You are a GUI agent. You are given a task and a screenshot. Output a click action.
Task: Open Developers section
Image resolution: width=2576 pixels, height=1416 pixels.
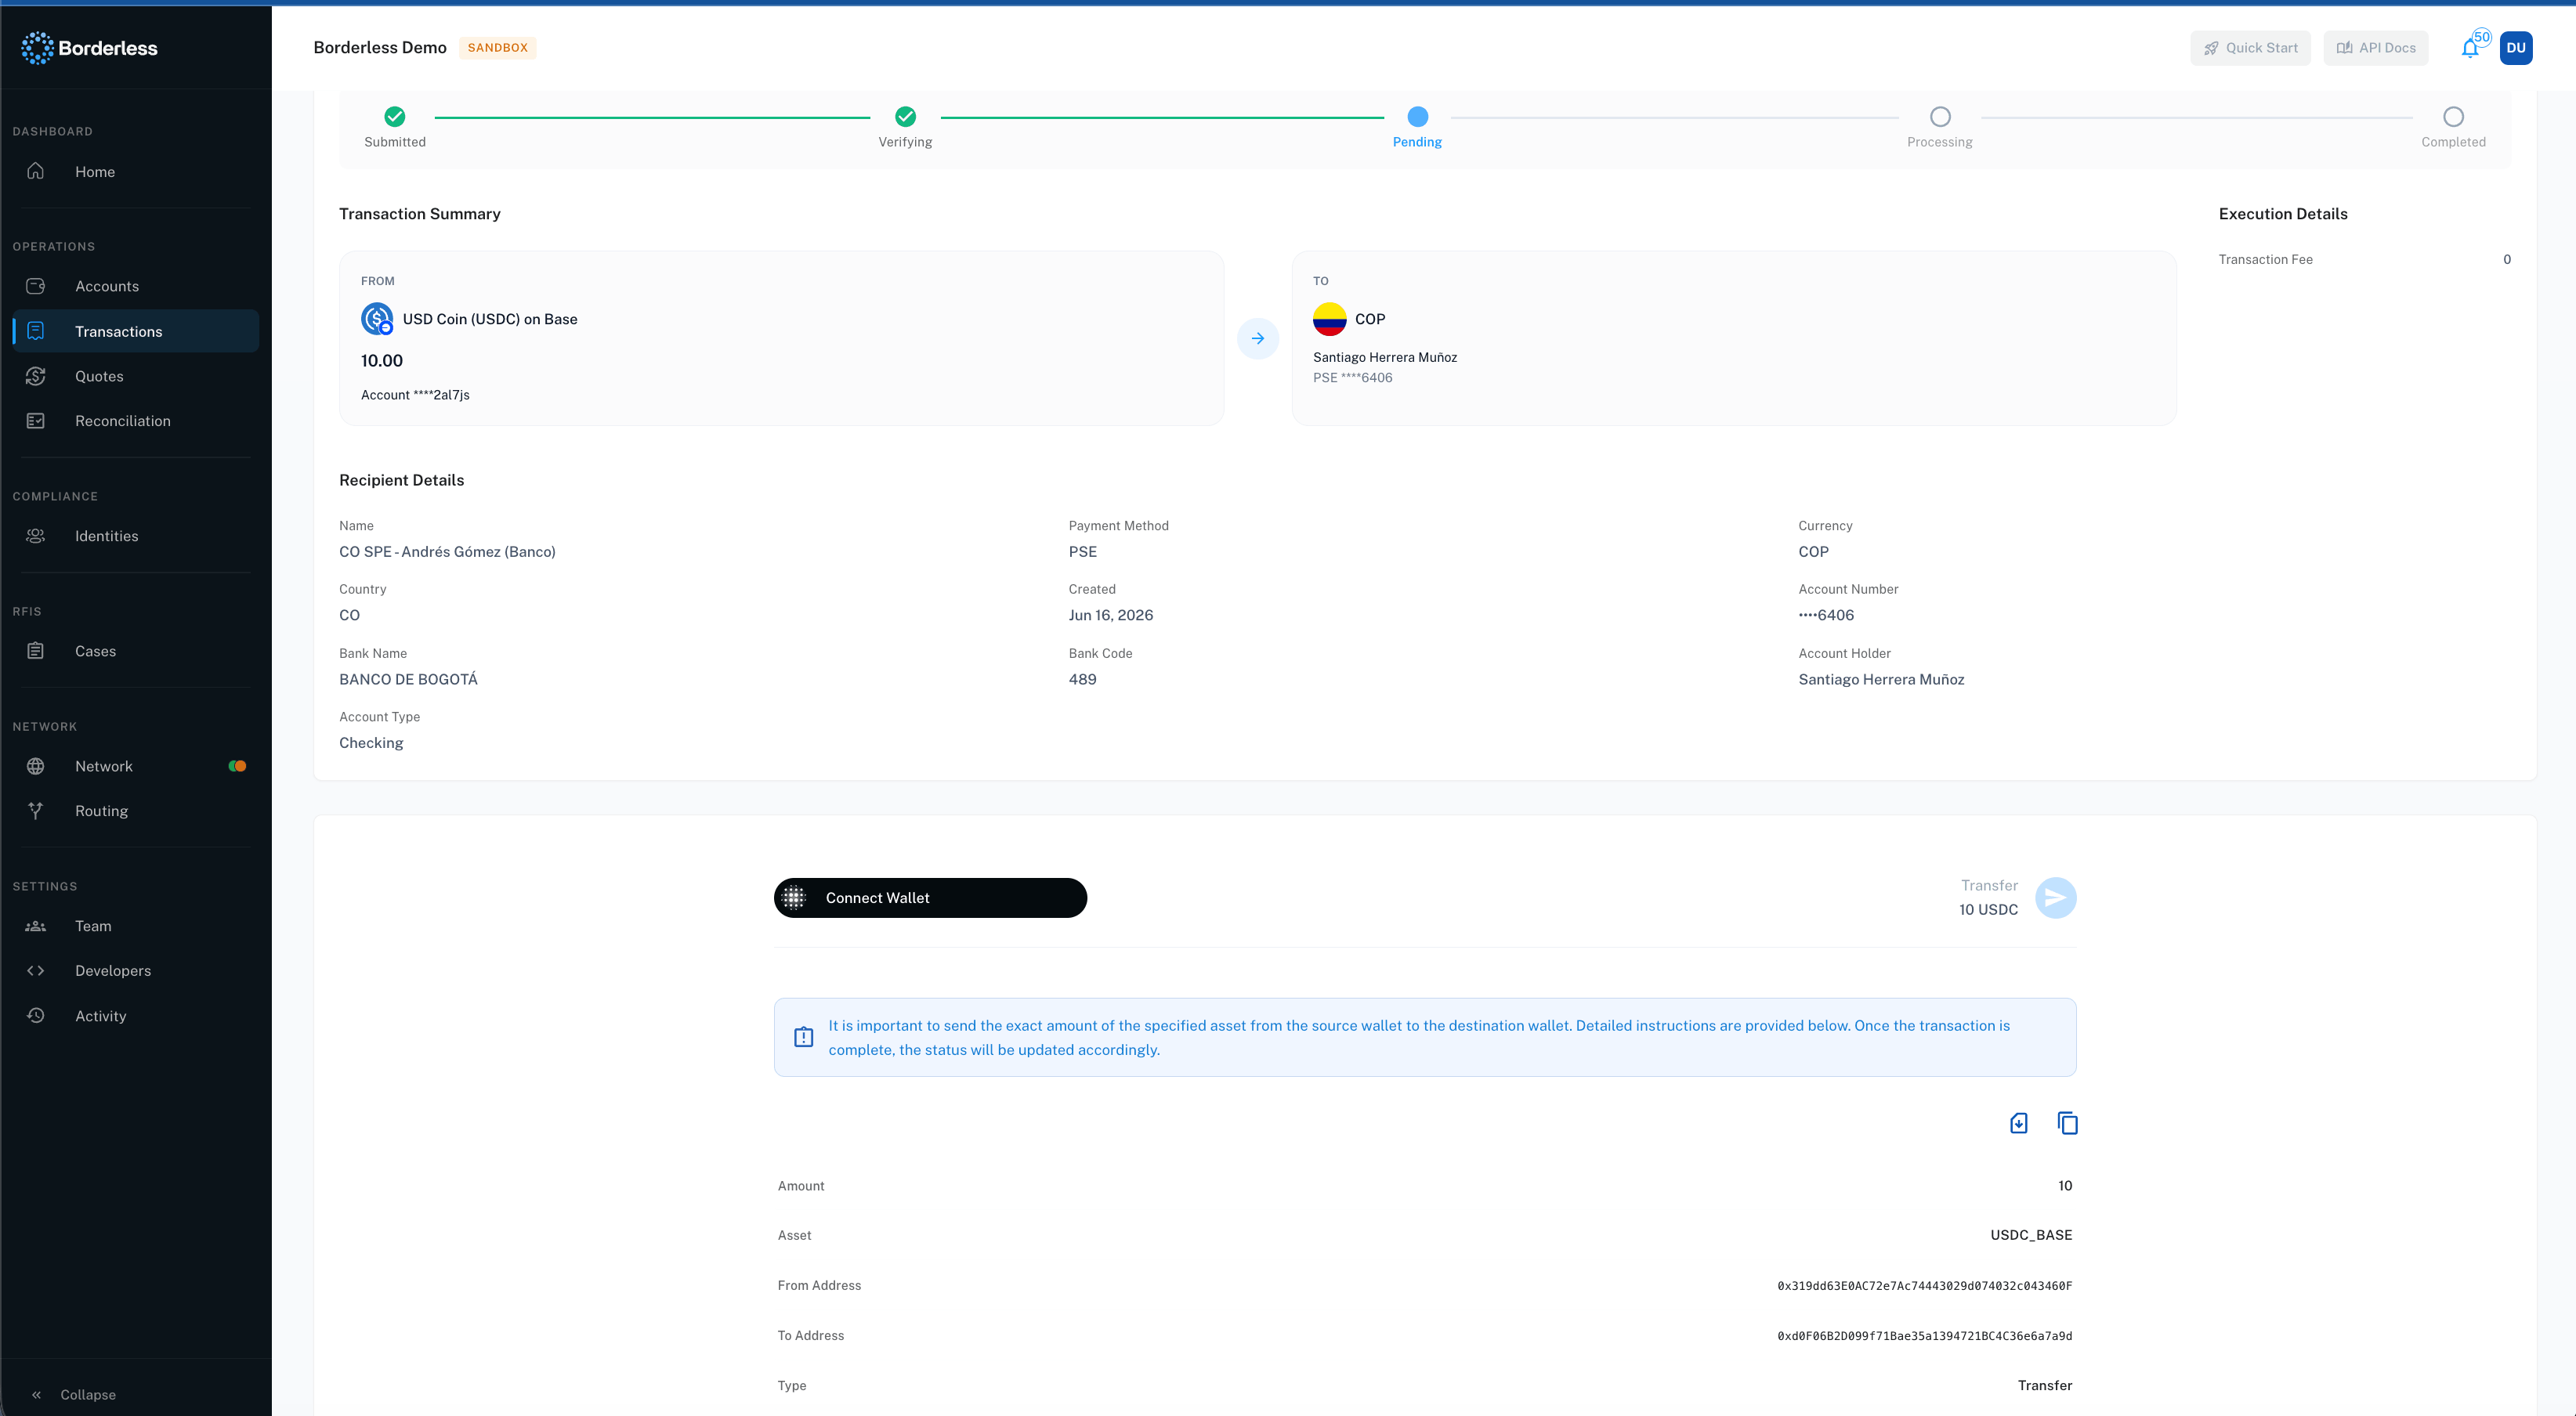tap(135, 971)
